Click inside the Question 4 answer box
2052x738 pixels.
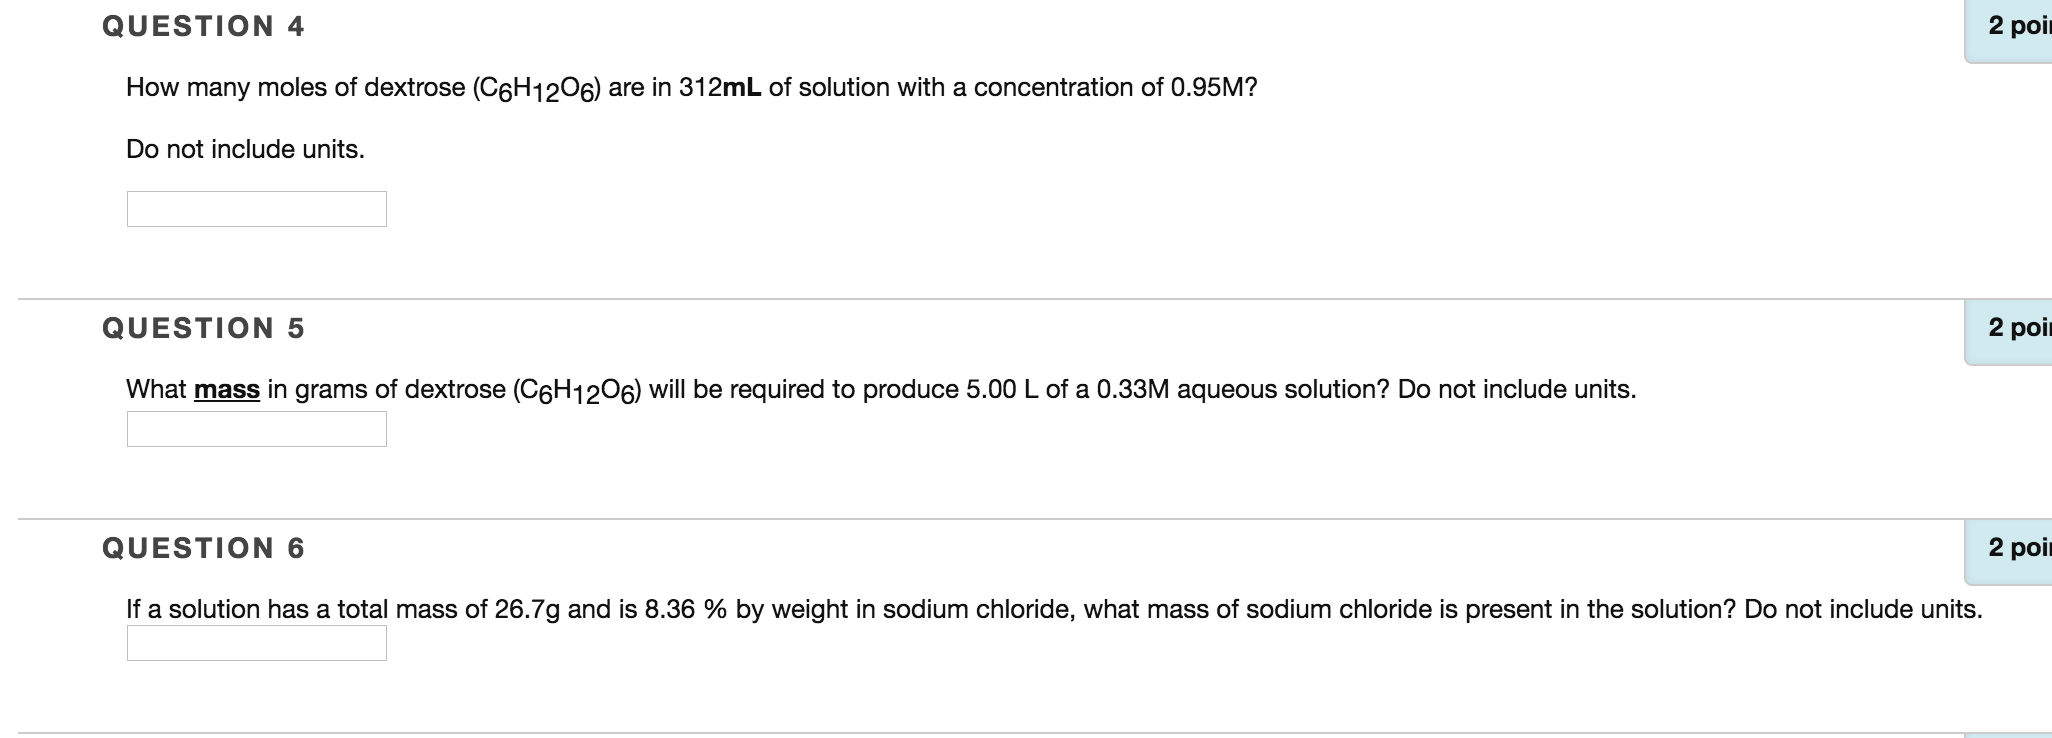[x=256, y=210]
